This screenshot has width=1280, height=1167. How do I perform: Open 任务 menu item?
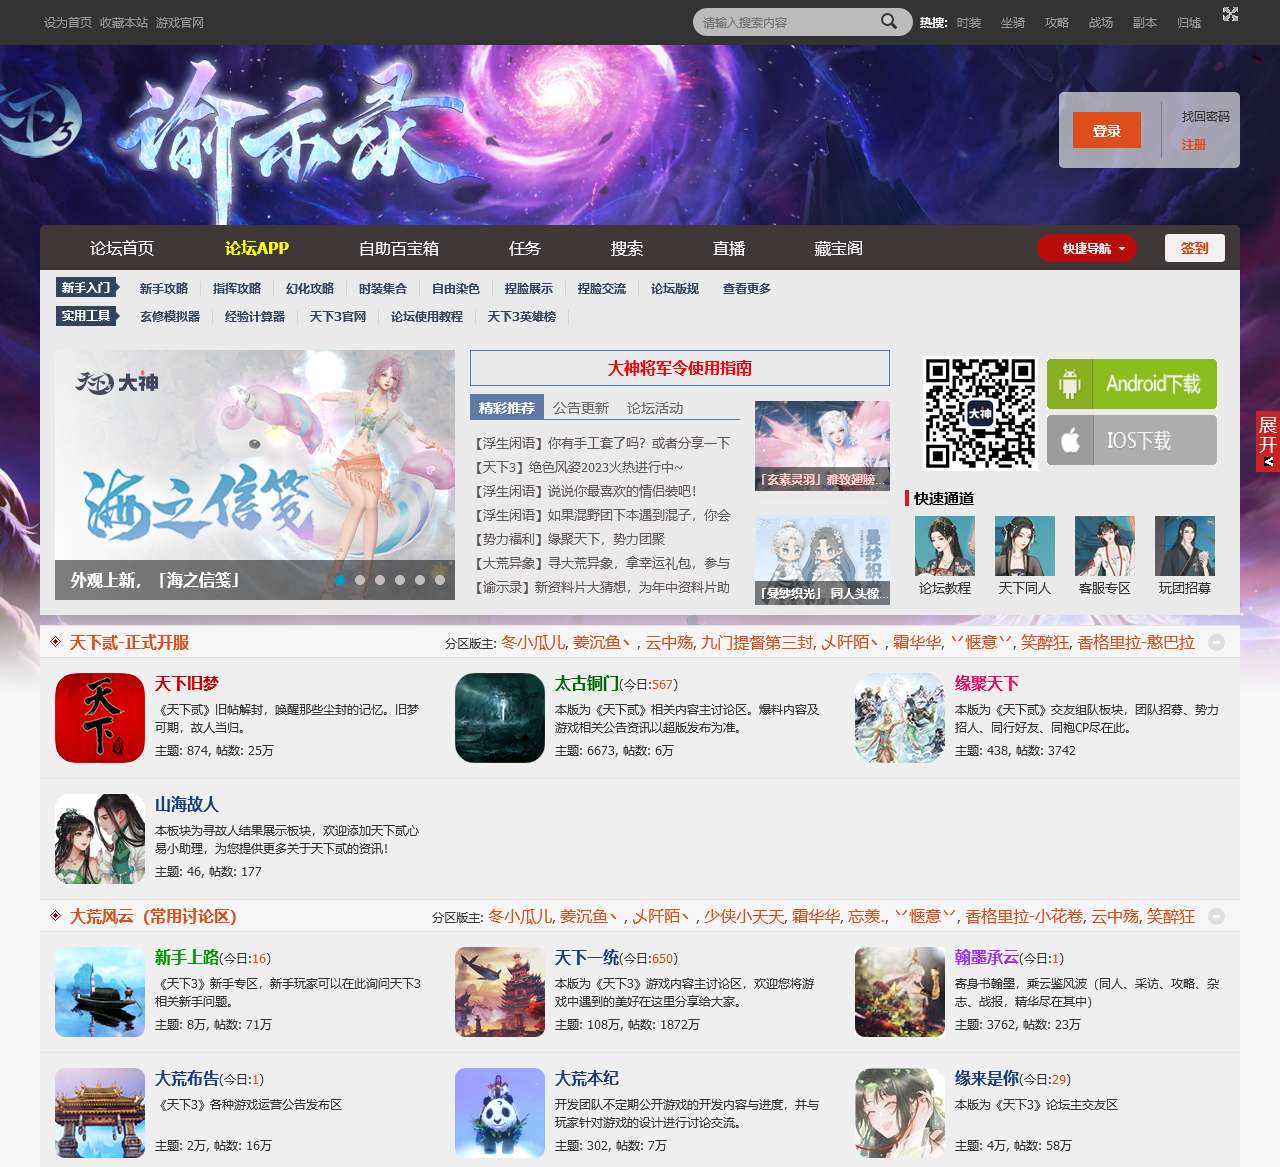point(525,248)
